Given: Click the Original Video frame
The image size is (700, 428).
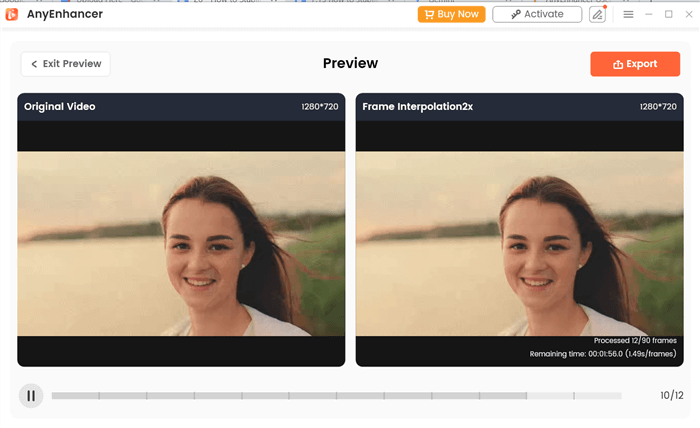Looking at the screenshot, I should 181,244.
